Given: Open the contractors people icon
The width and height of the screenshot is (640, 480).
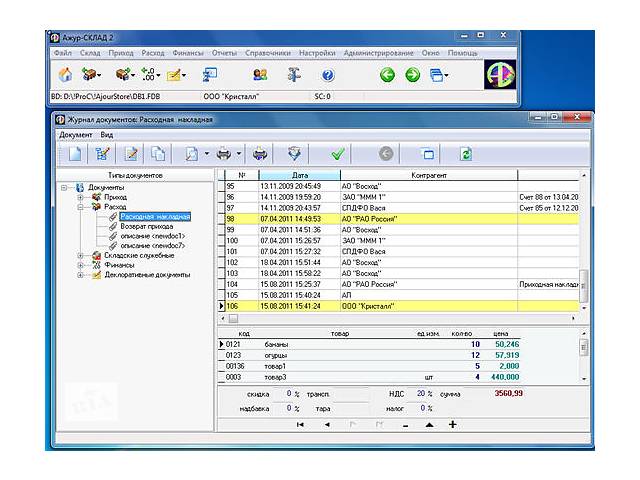Looking at the screenshot, I should click(260, 75).
